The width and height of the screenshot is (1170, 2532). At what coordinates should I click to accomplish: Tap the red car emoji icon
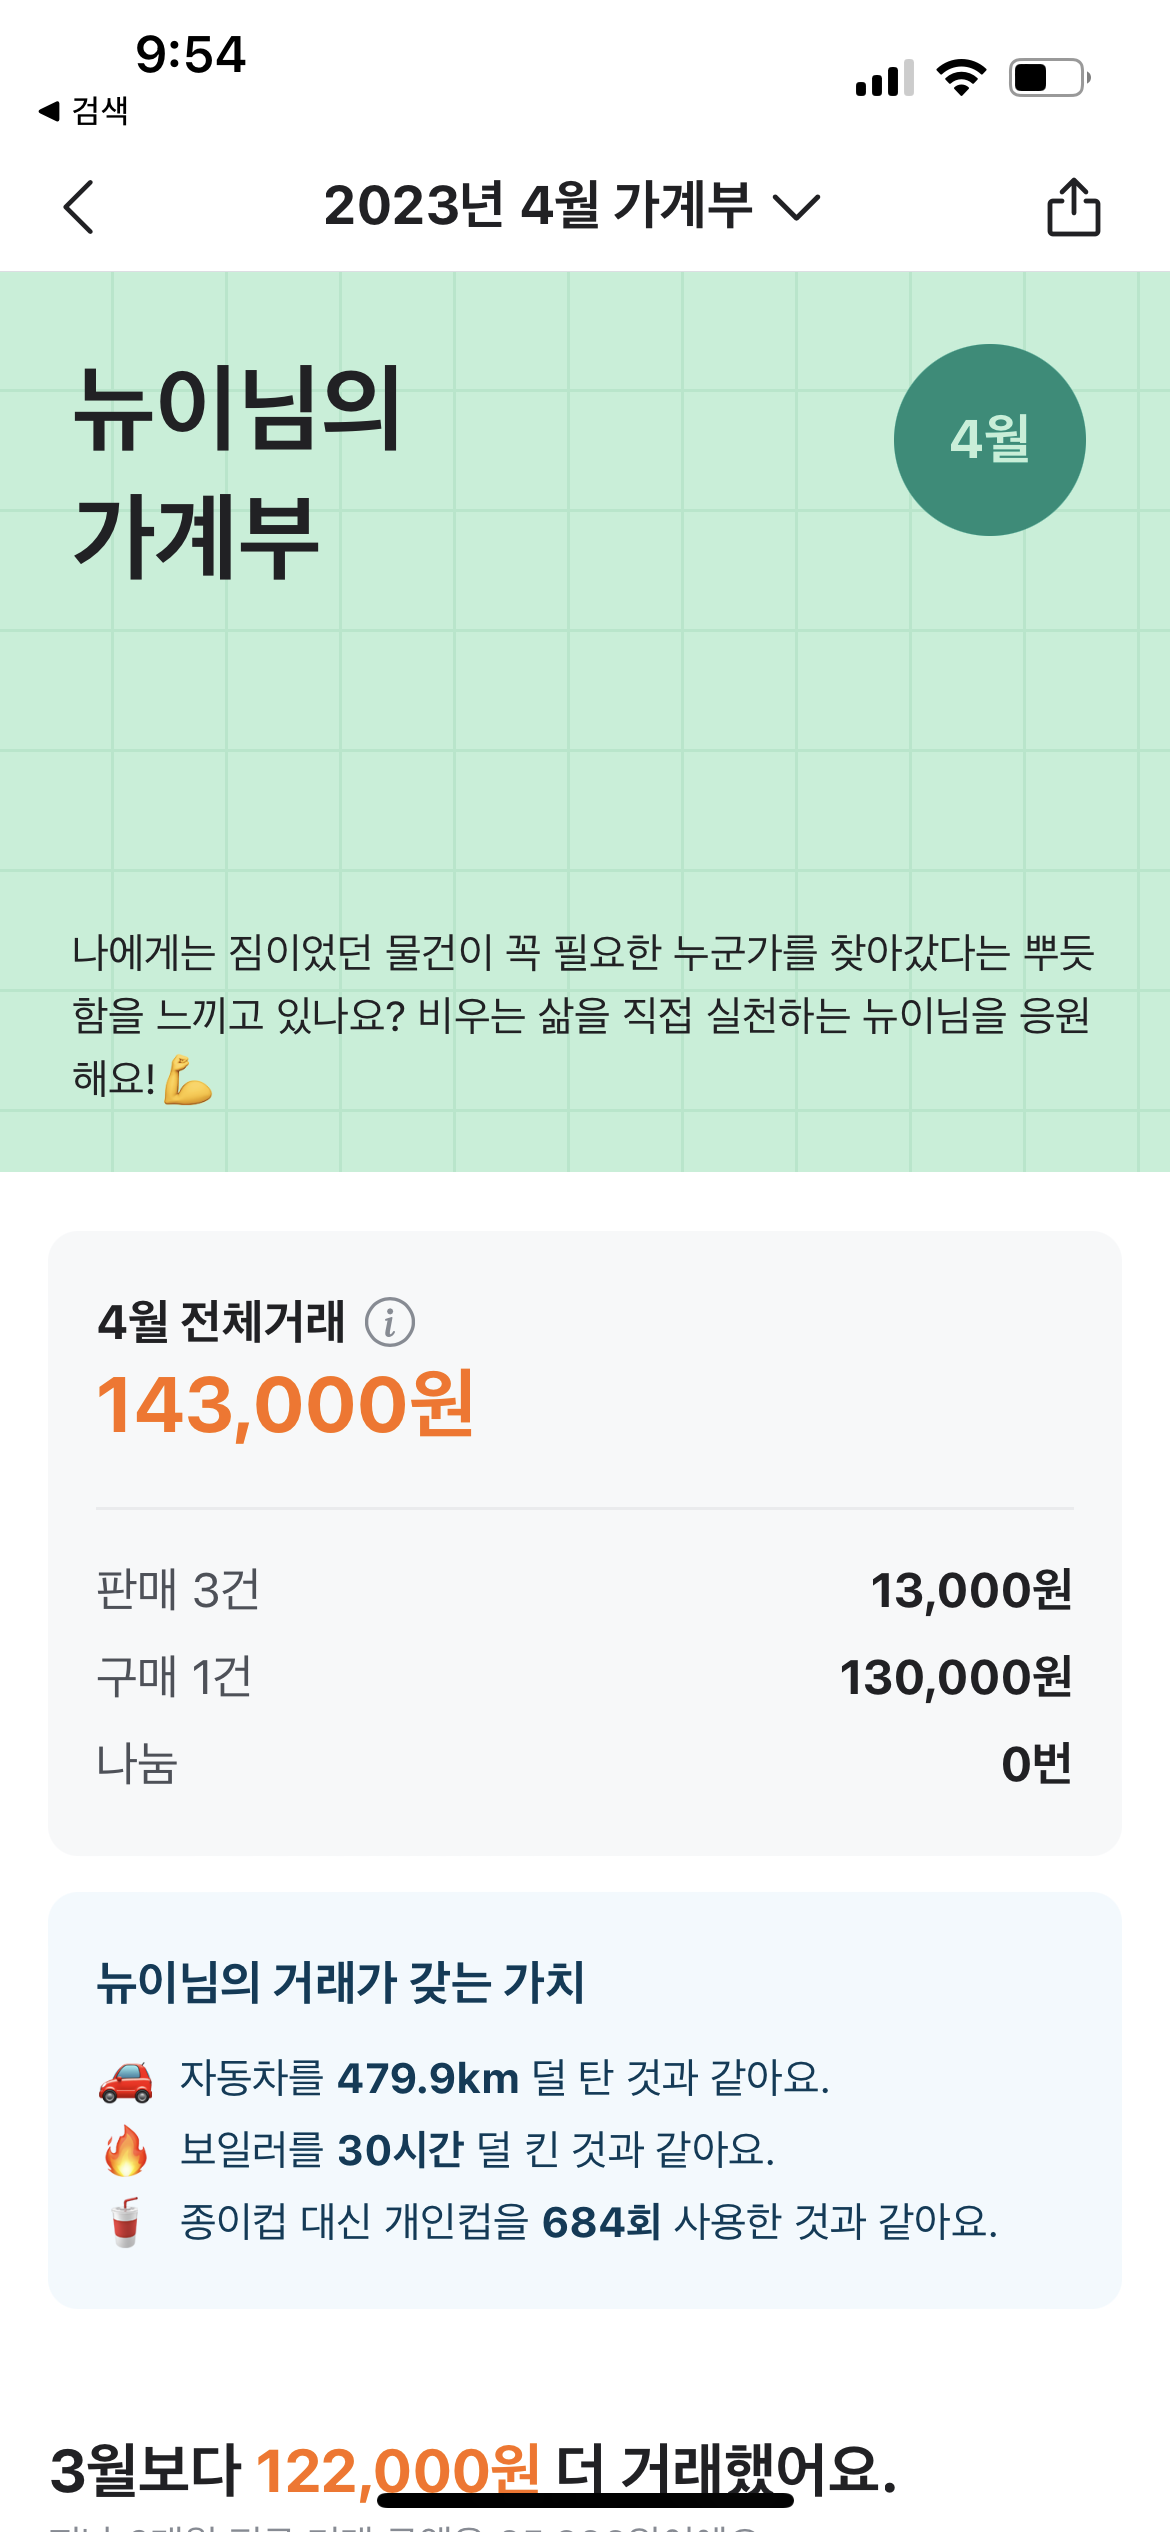point(126,2081)
